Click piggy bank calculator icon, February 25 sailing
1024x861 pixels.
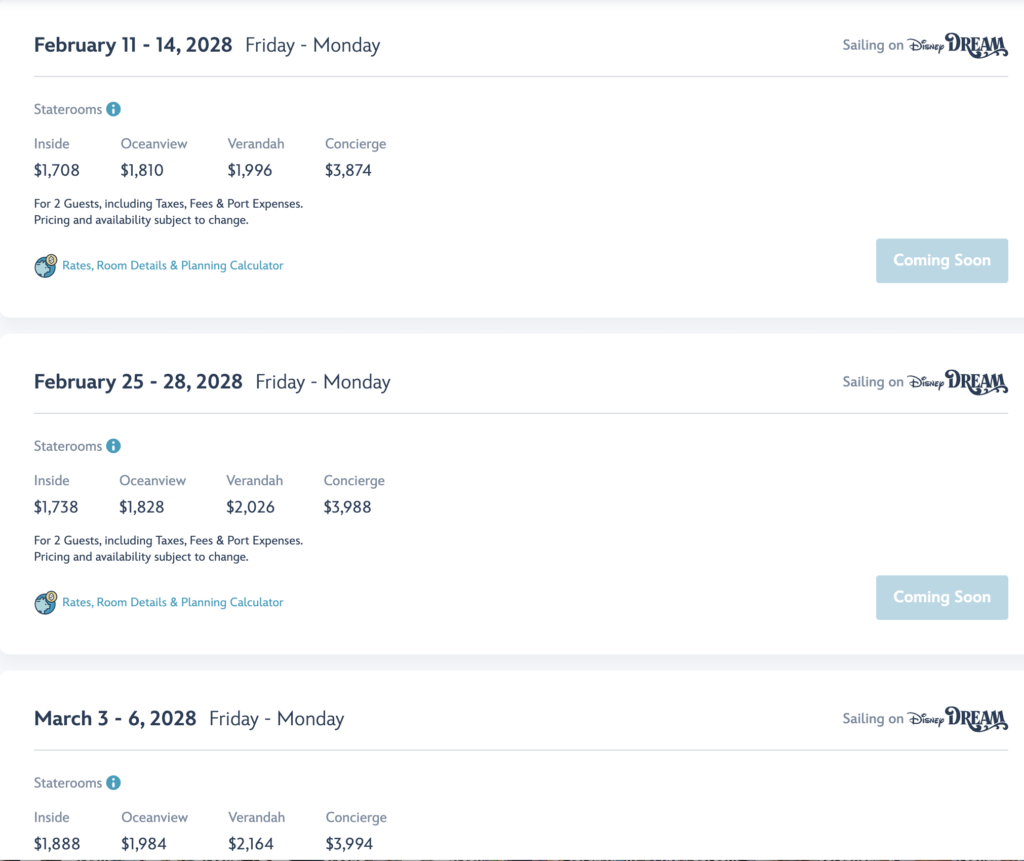pyautogui.click(x=46, y=603)
